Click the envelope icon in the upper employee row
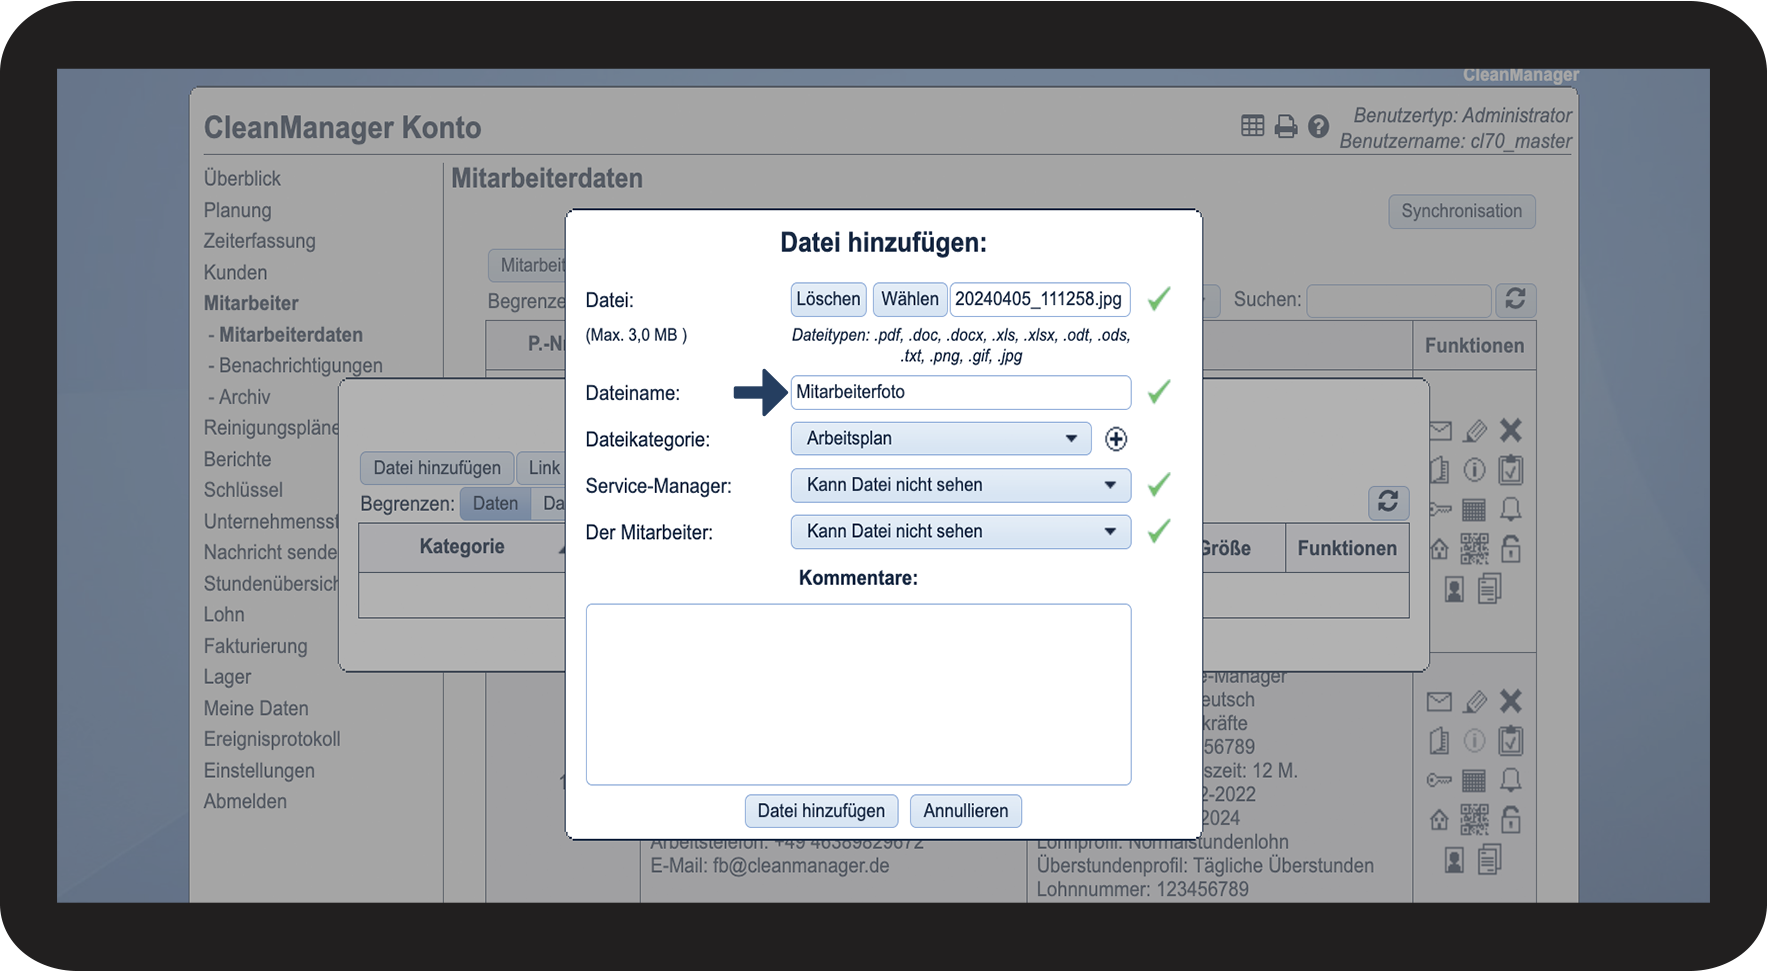 click(1440, 431)
